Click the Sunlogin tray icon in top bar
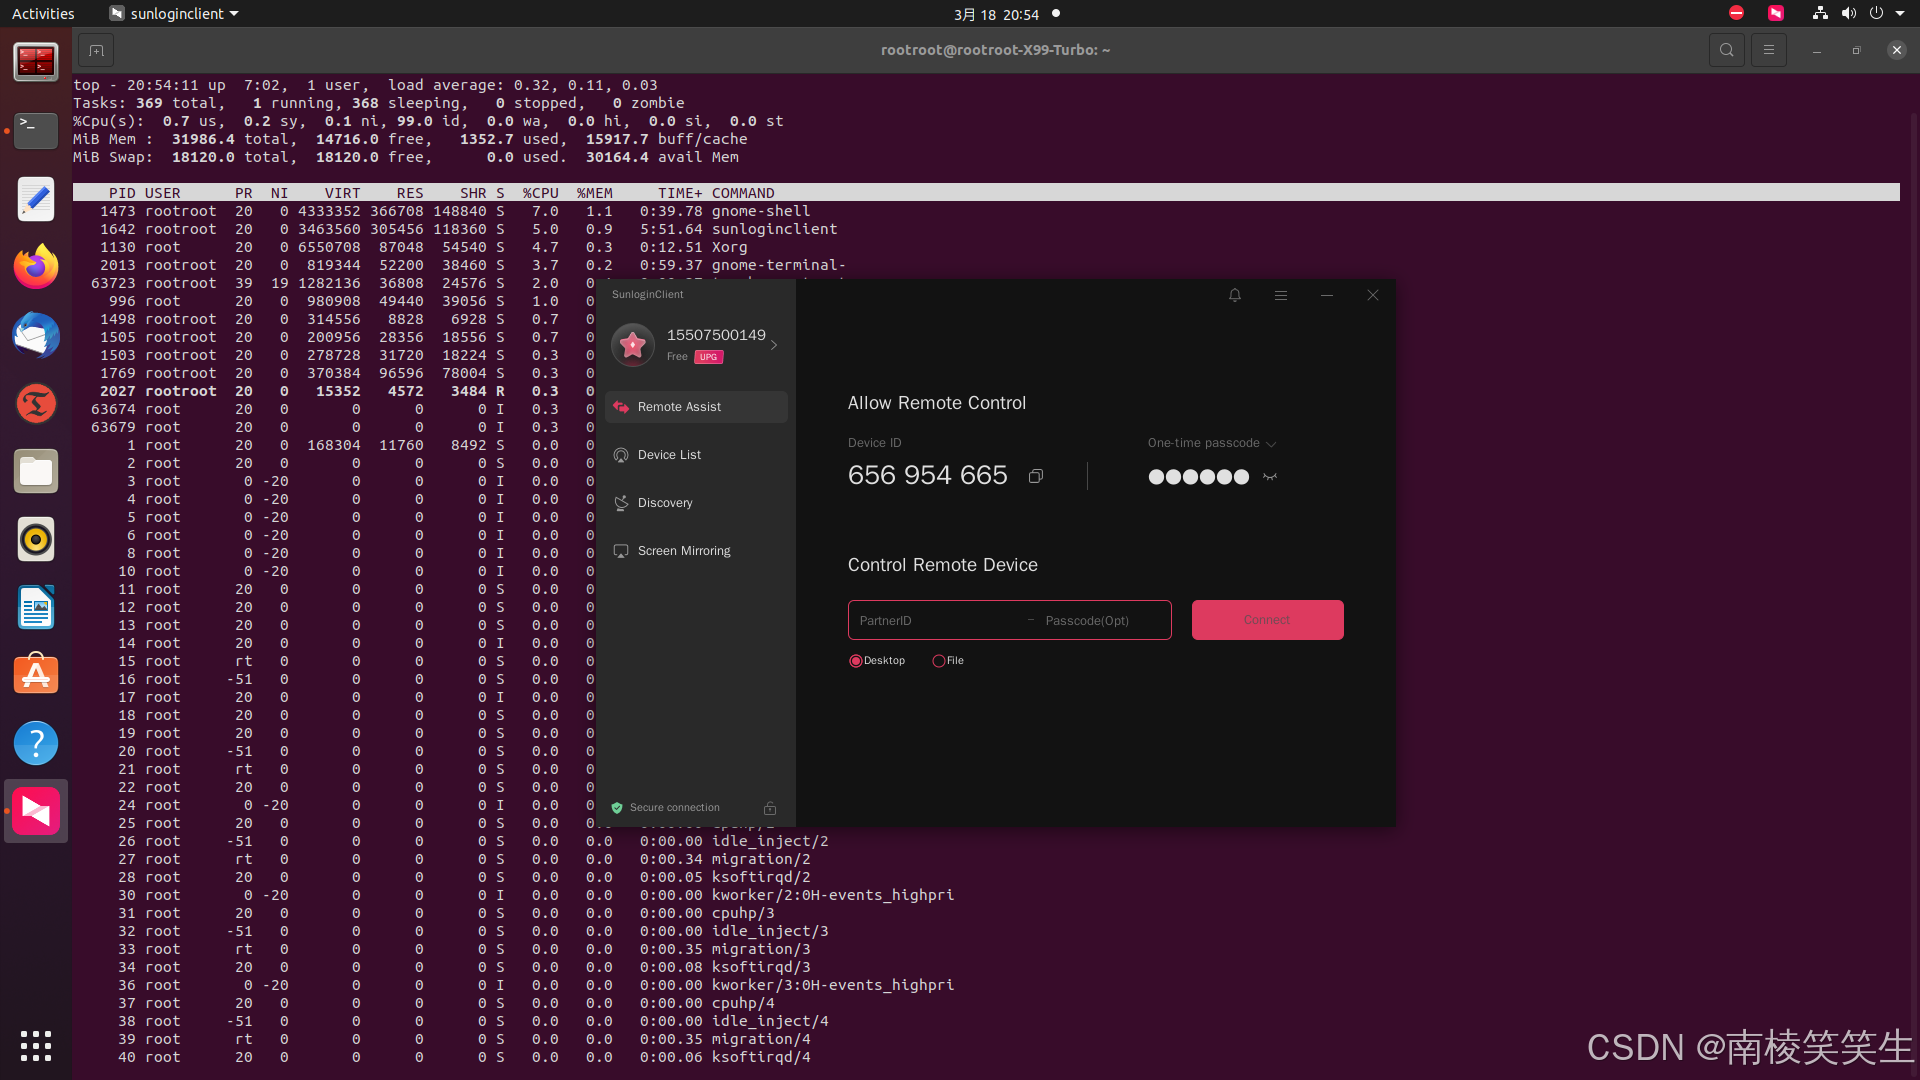1920x1080 pixels. click(1776, 13)
